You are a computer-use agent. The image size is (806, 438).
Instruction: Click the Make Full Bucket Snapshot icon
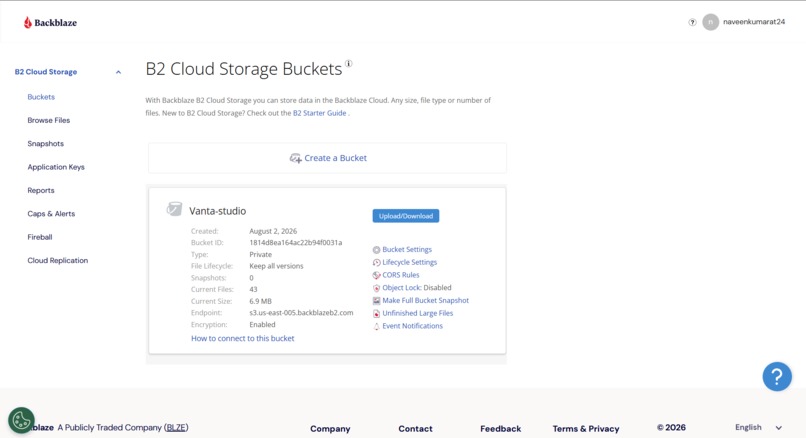(x=376, y=301)
